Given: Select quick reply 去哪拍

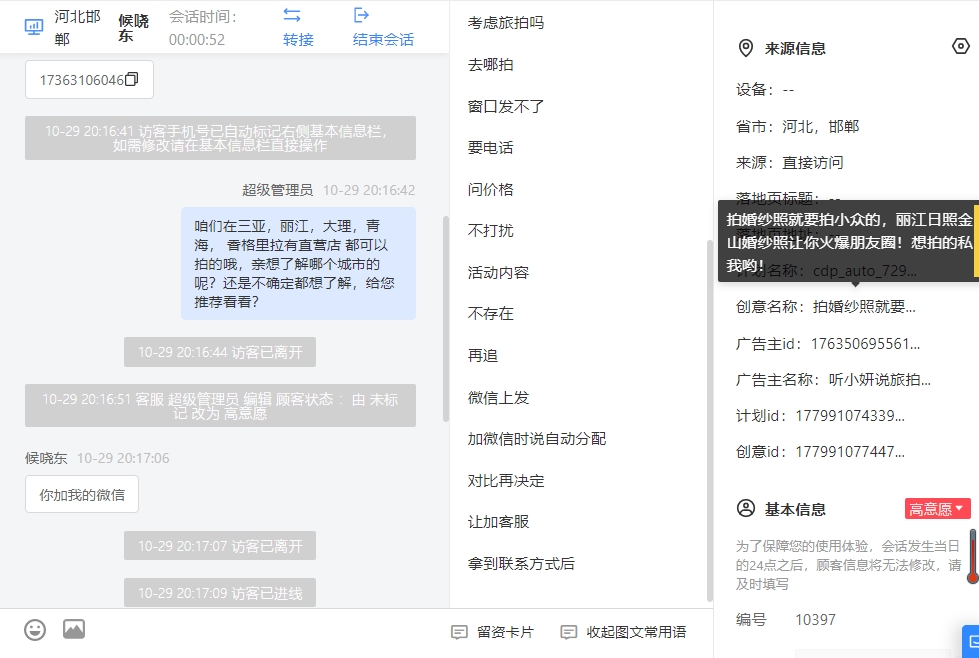Looking at the screenshot, I should pos(490,64).
